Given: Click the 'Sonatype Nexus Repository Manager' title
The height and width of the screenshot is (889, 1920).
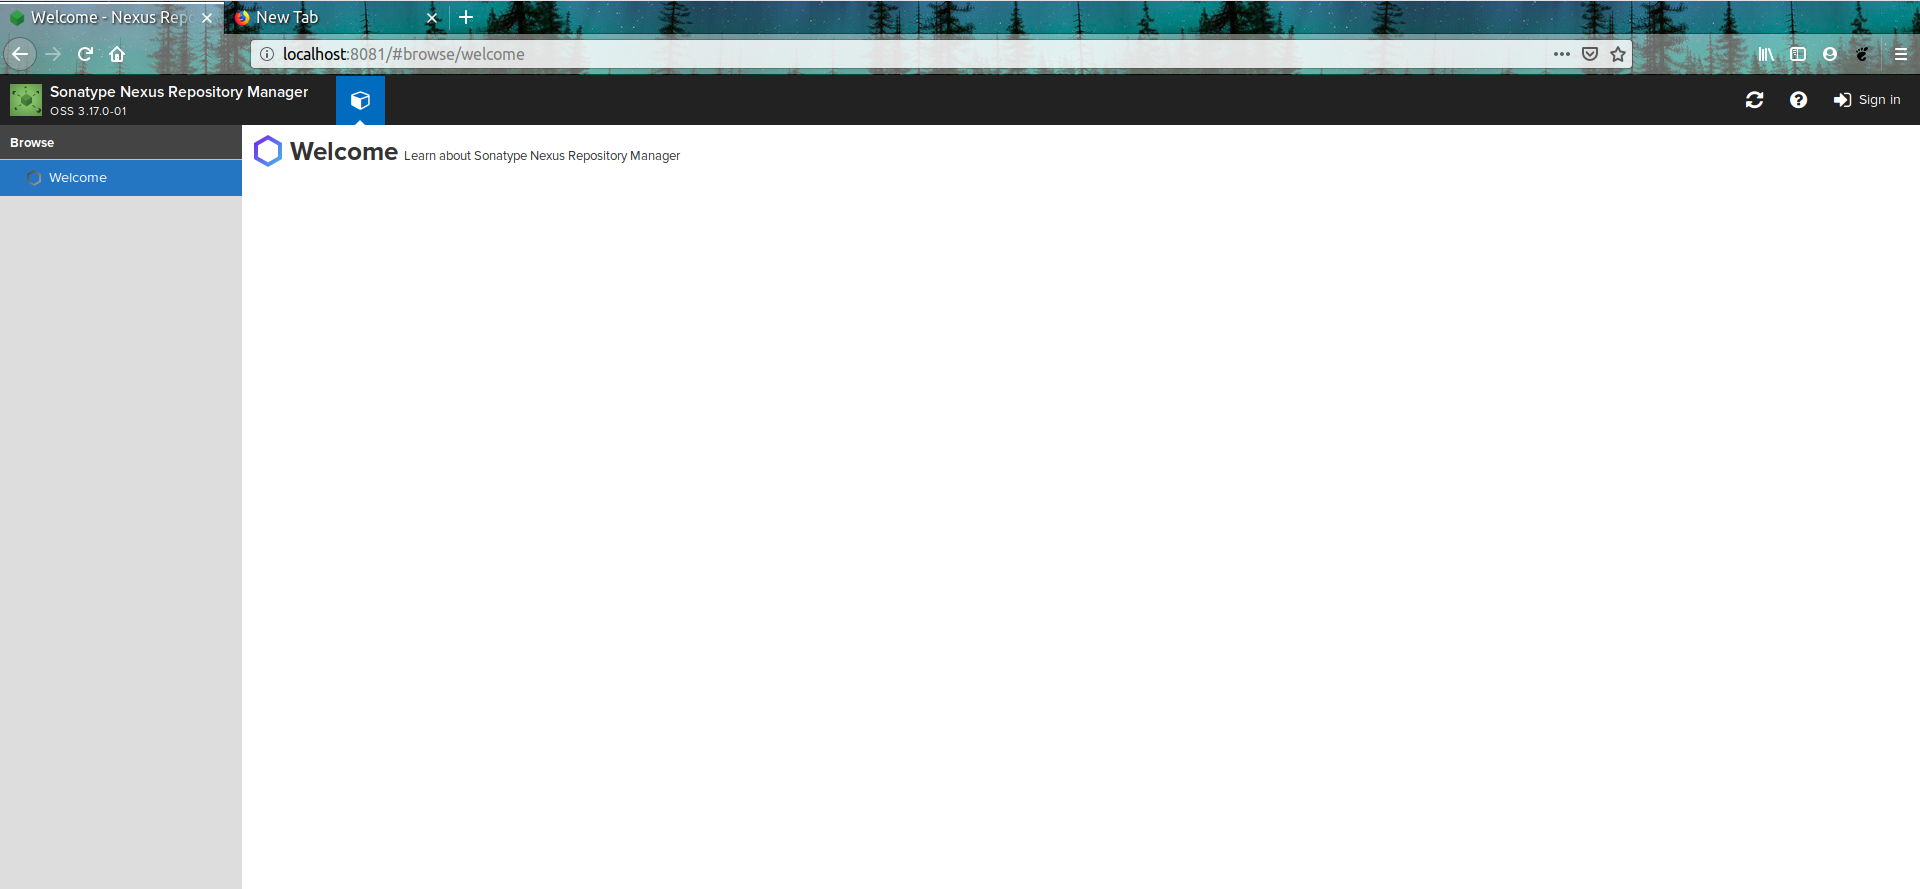Looking at the screenshot, I should click(179, 92).
